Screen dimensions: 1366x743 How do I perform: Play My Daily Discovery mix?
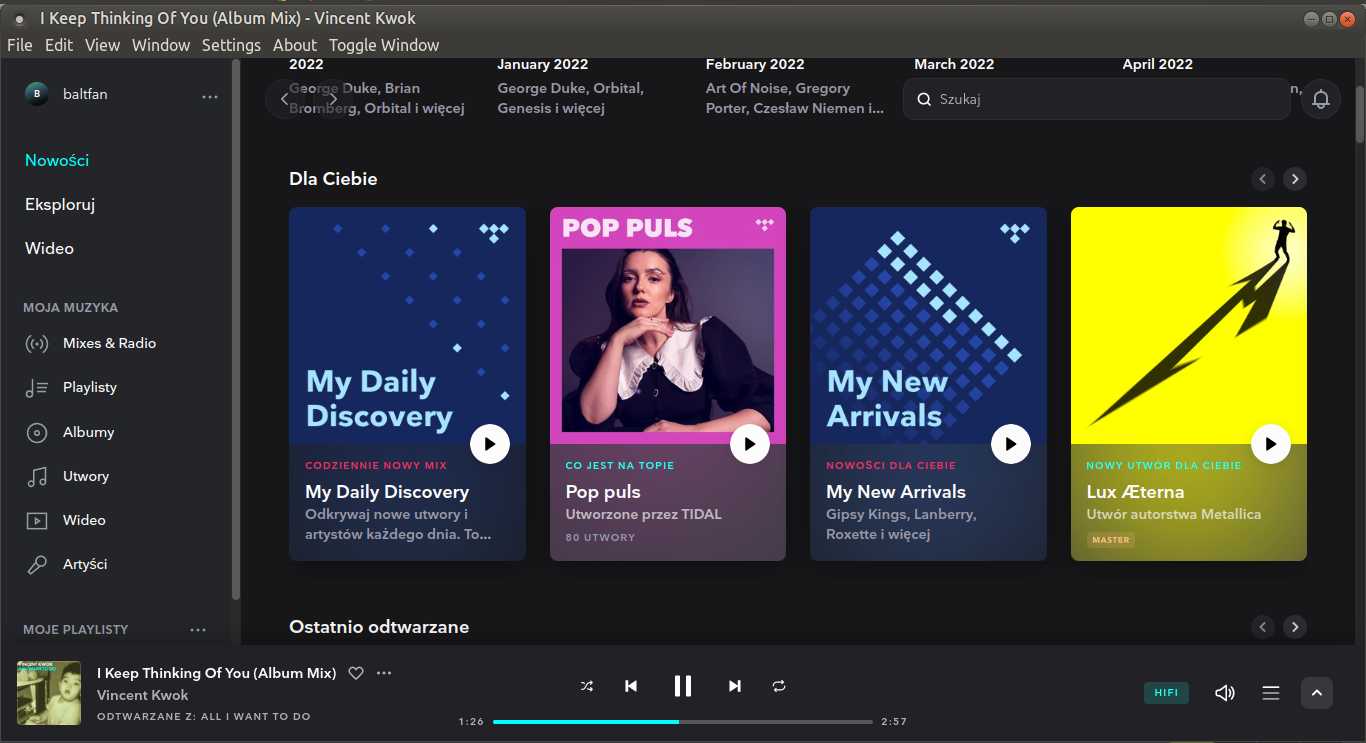(490, 443)
